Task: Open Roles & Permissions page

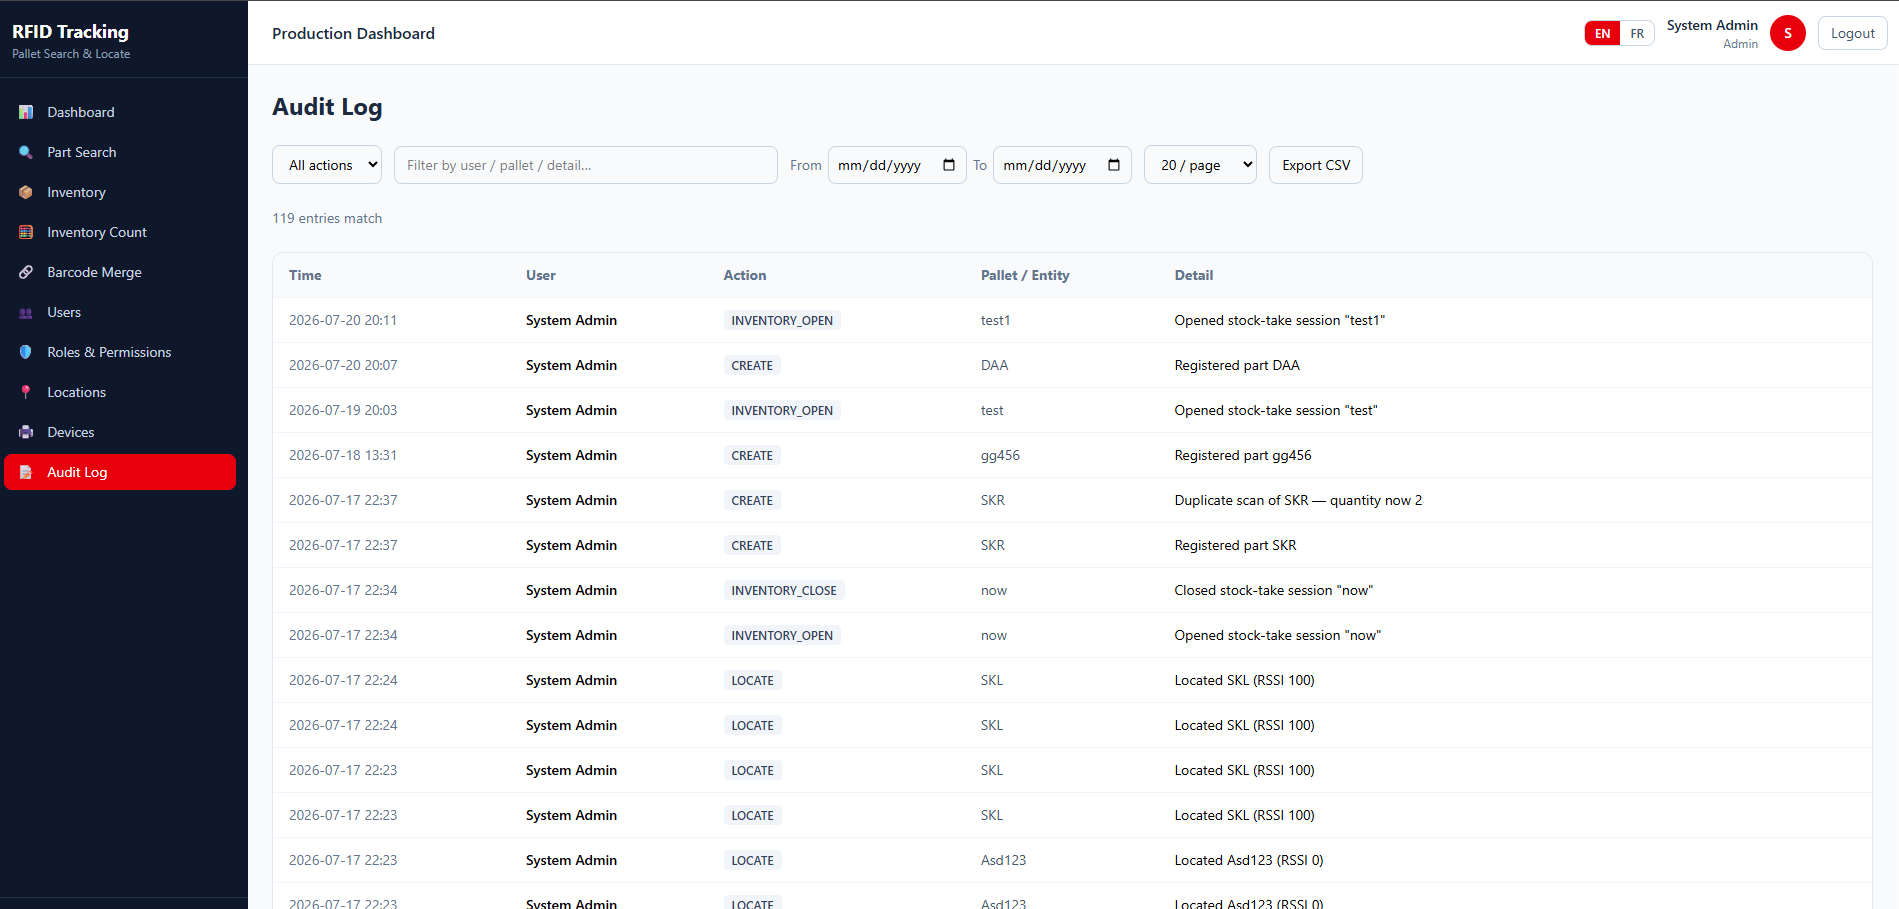Action: click(x=120, y=352)
